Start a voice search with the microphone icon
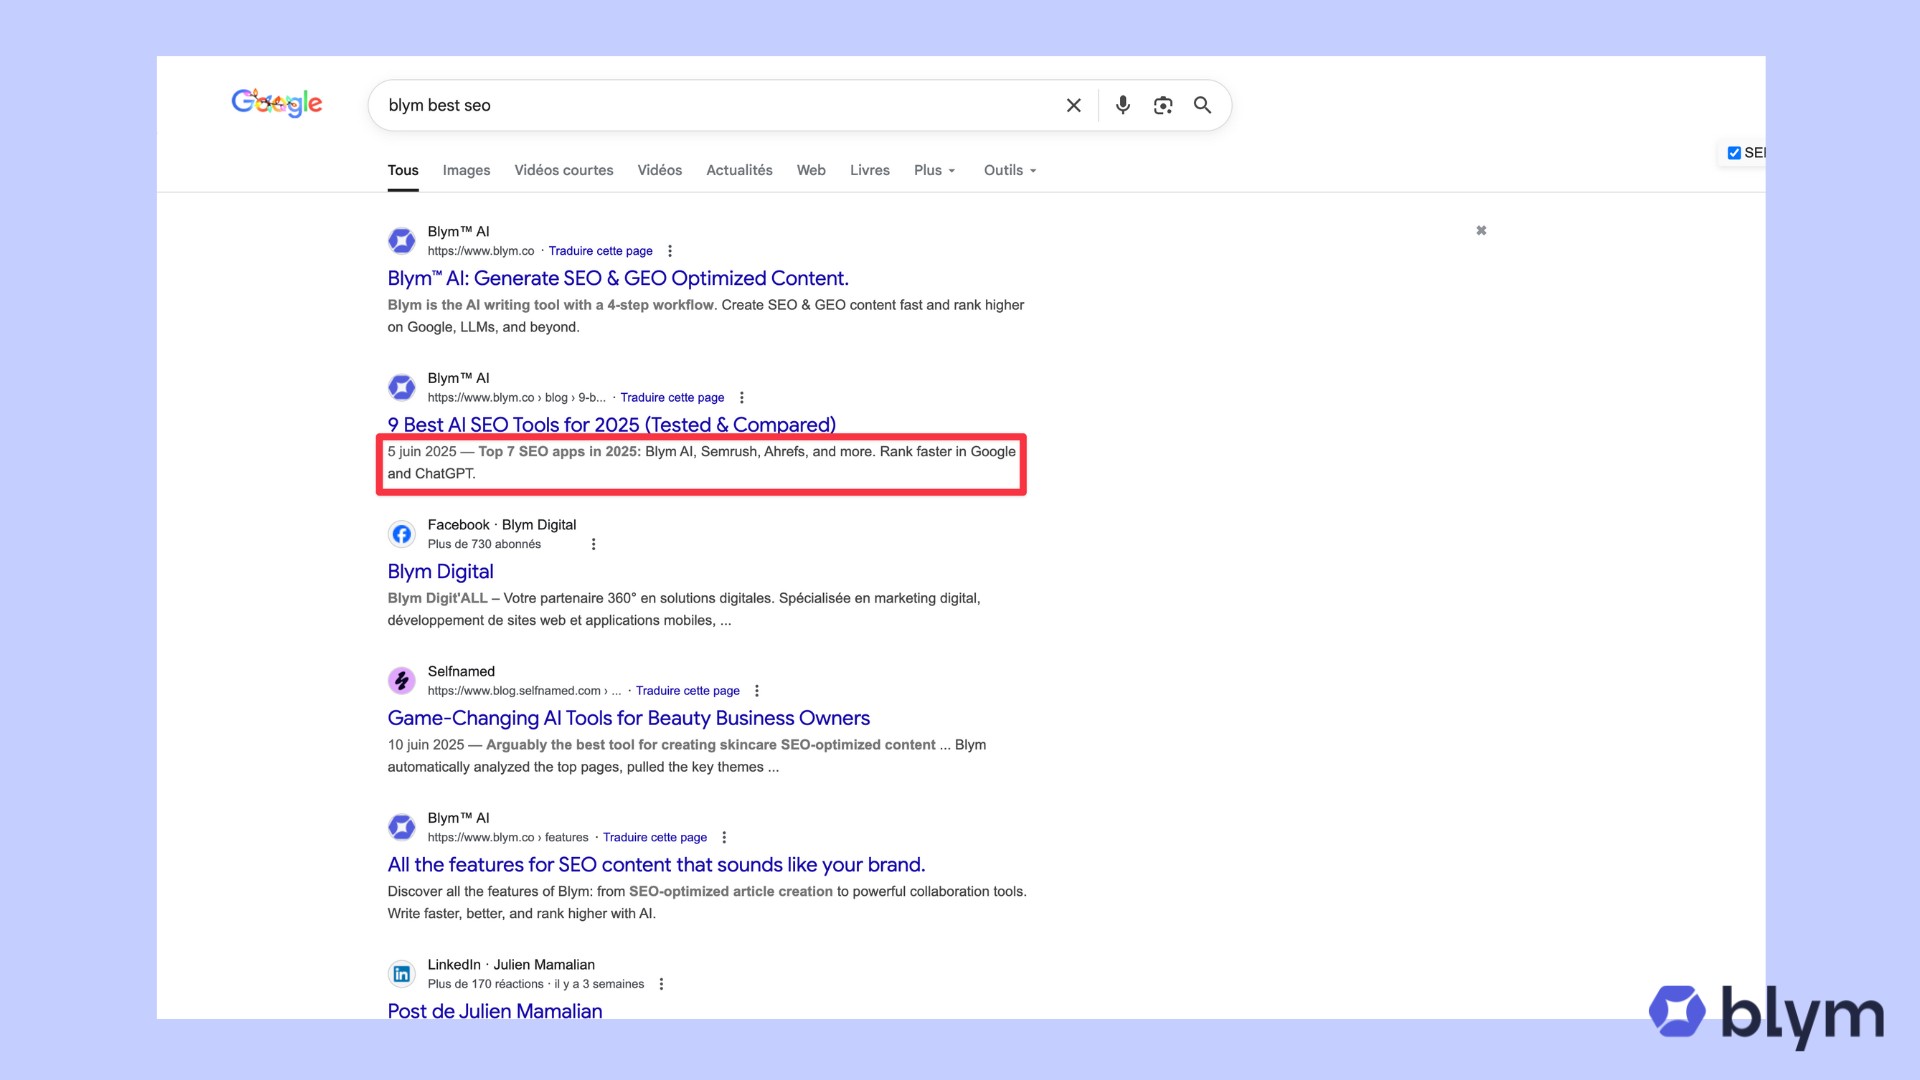Image resolution: width=1920 pixels, height=1080 pixels. 1122,105
